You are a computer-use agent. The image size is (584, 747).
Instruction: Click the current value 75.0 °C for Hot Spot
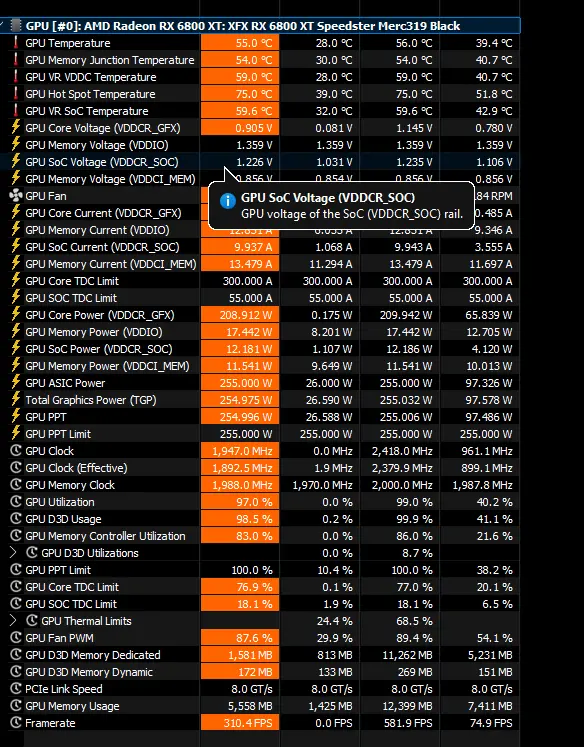254,94
